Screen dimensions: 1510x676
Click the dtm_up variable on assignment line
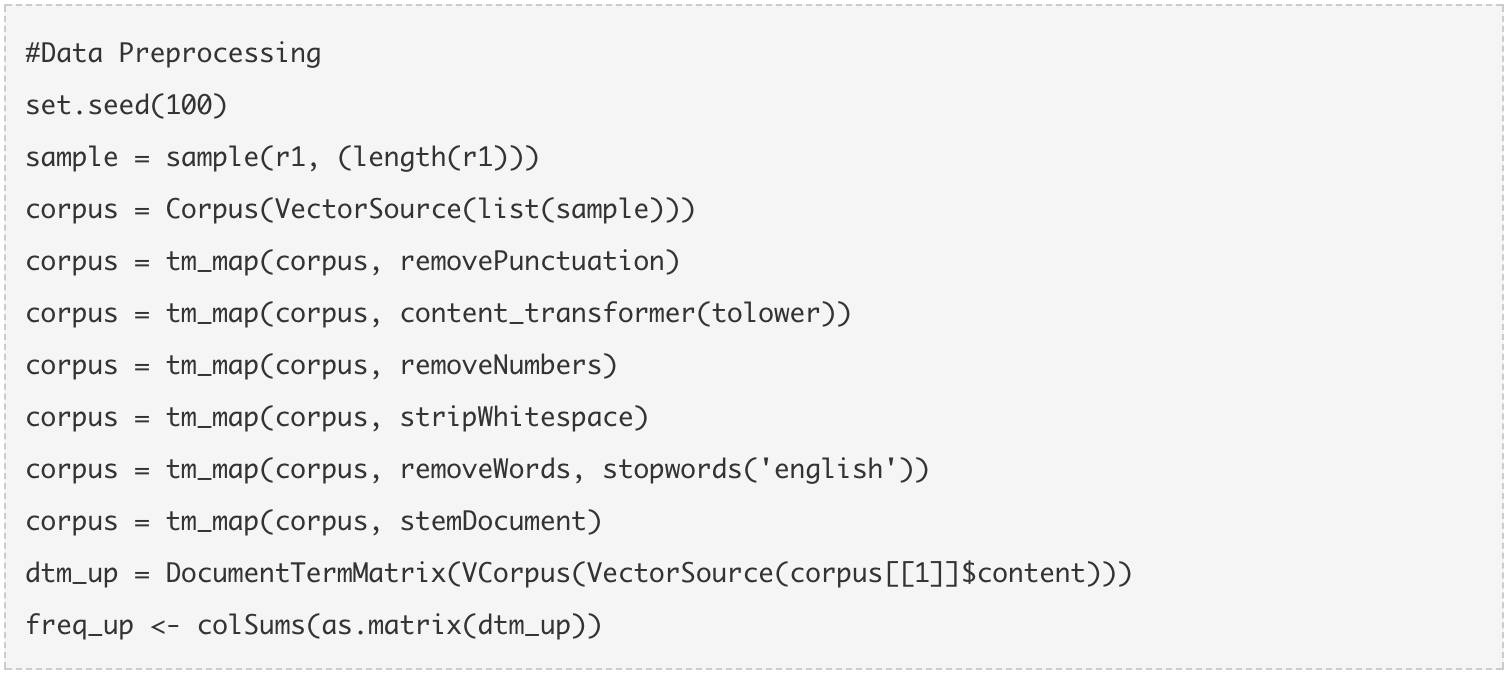(72, 573)
